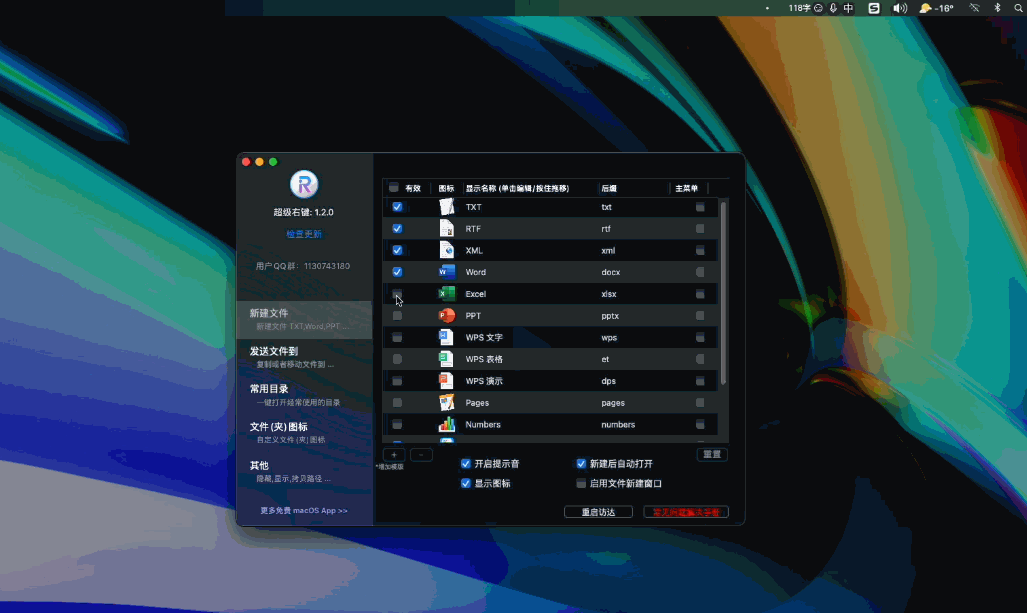Click the docx suffix cell
Screen dimensions: 1027x613
tap(610, 272)
